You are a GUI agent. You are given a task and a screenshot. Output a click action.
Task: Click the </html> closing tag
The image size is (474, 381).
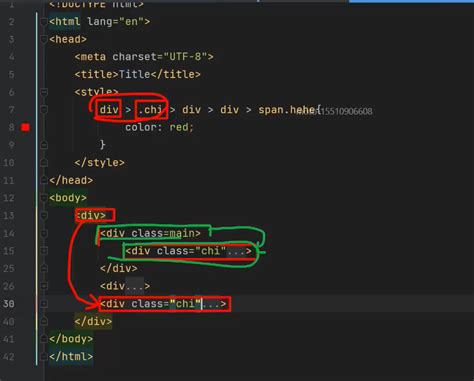pos(71,356)
